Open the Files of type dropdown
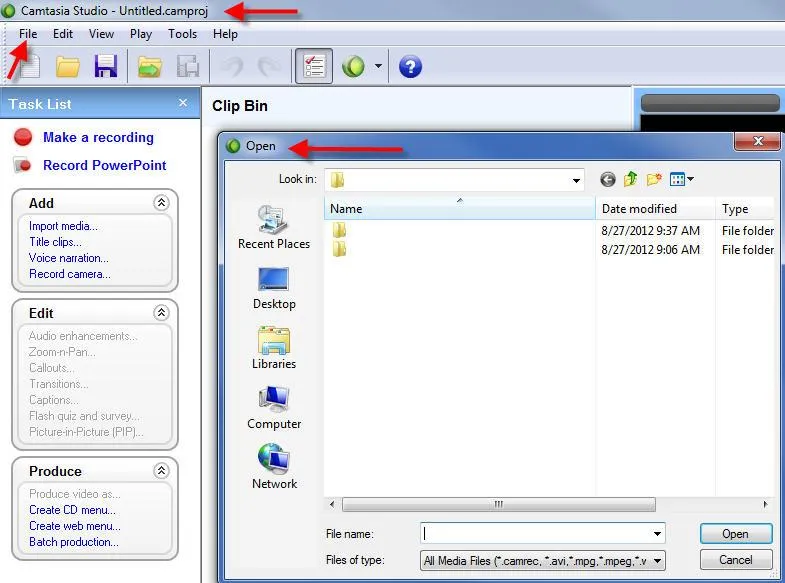Image resolution: width=785 pixels, height=583 pixels. point(543,560)
